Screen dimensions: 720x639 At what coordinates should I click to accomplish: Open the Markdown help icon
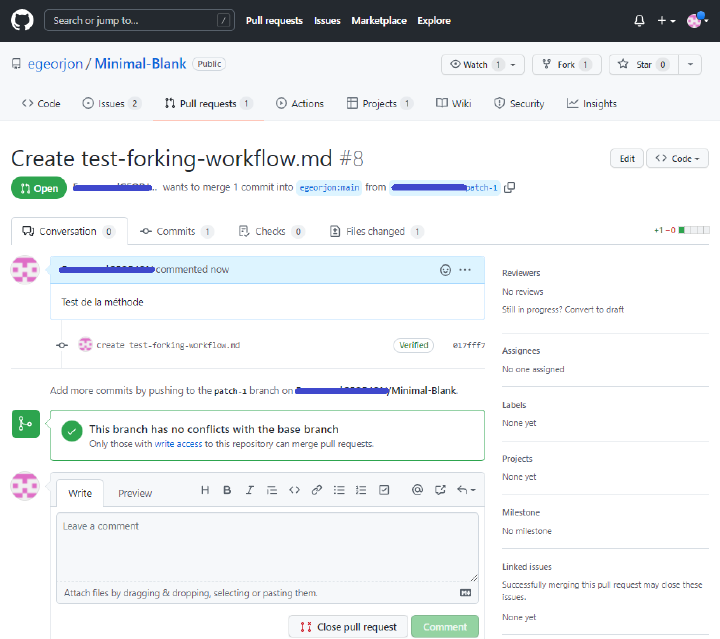[x=466, y=593]
